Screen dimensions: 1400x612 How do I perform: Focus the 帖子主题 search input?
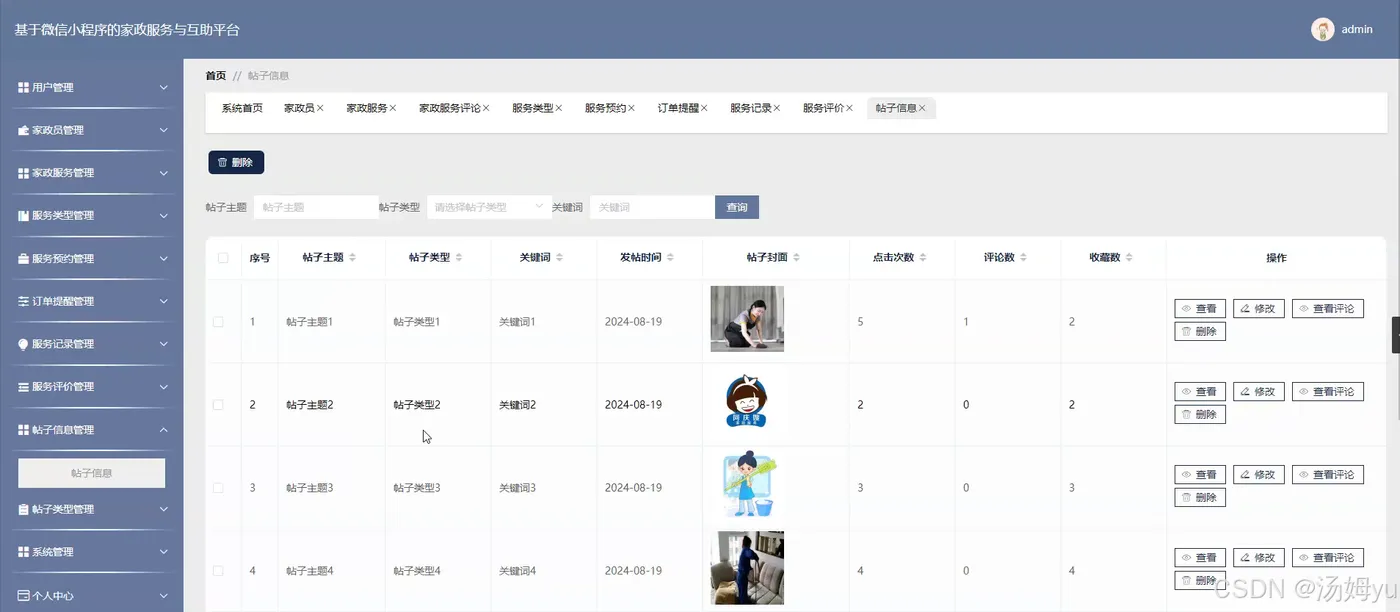tap(316, 207)
